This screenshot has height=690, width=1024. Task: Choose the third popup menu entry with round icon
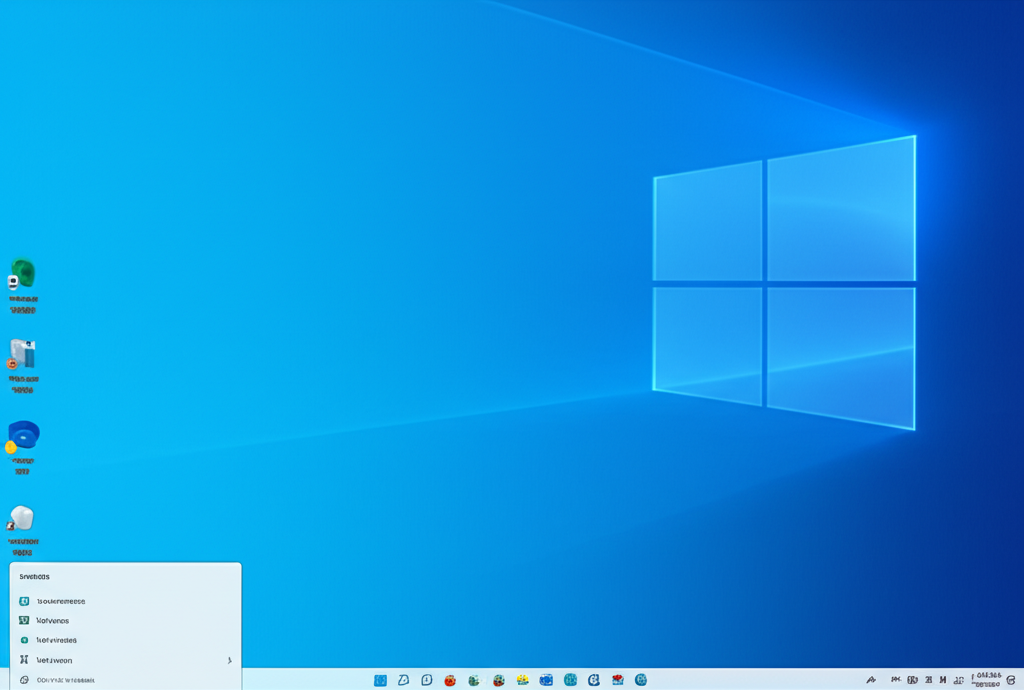56,640
